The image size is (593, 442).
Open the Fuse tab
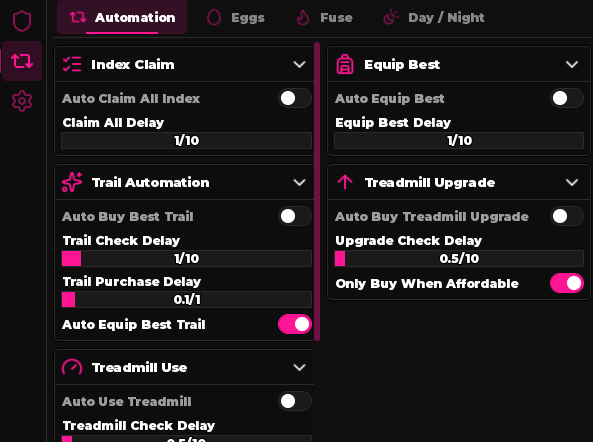tap(324, 18)
